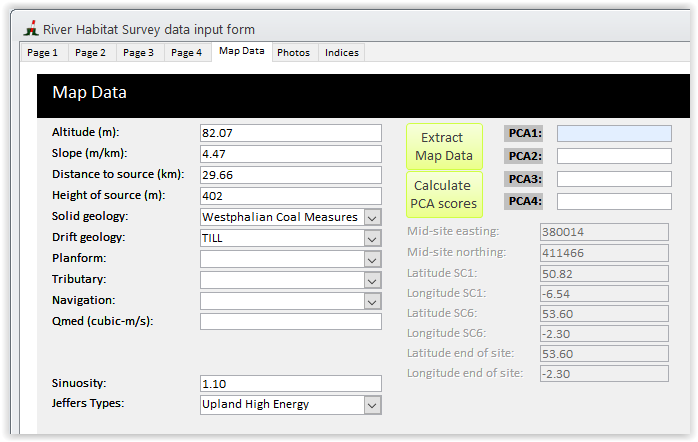Click the Latitude SC1 value 50.82
This screenshot has height=442, width=698.
pyautogui.click(x=604, y=274)
